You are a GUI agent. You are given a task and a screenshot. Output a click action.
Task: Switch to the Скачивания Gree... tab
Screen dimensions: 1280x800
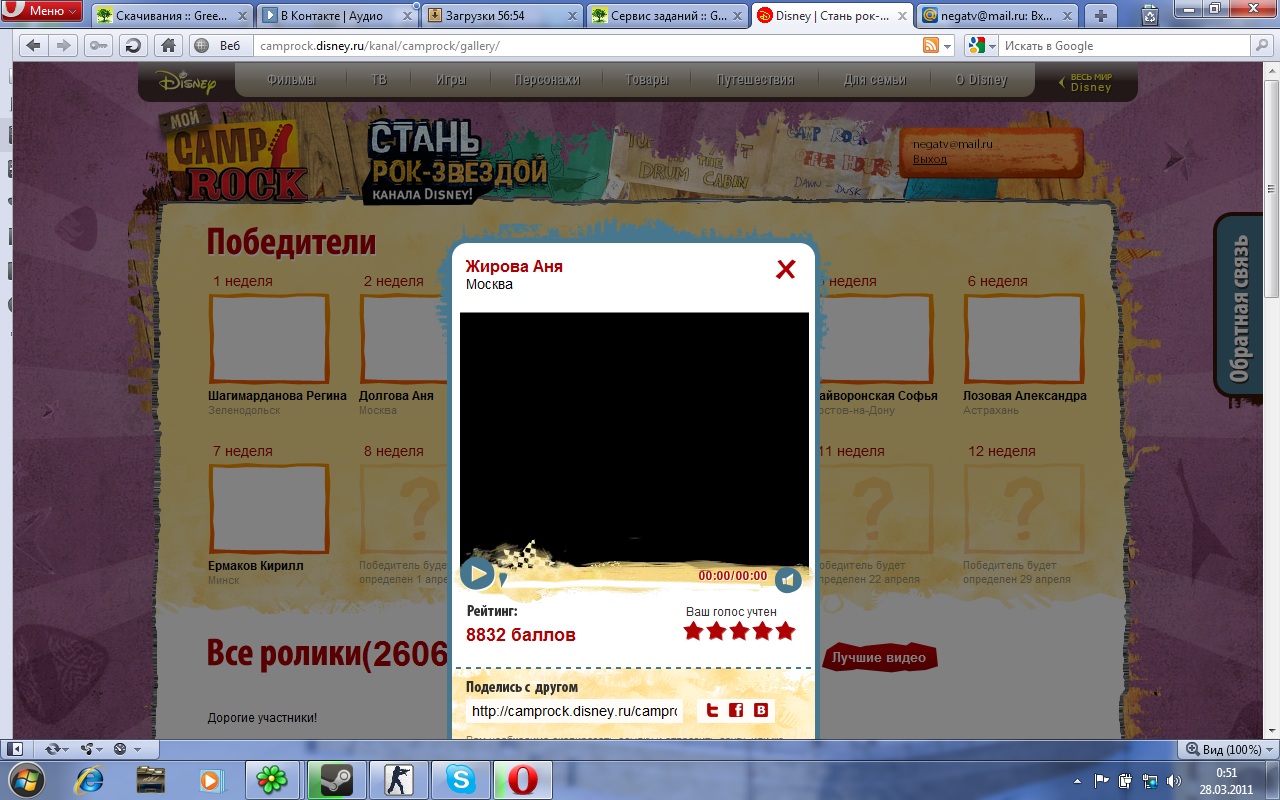click(x=172, y=15)
